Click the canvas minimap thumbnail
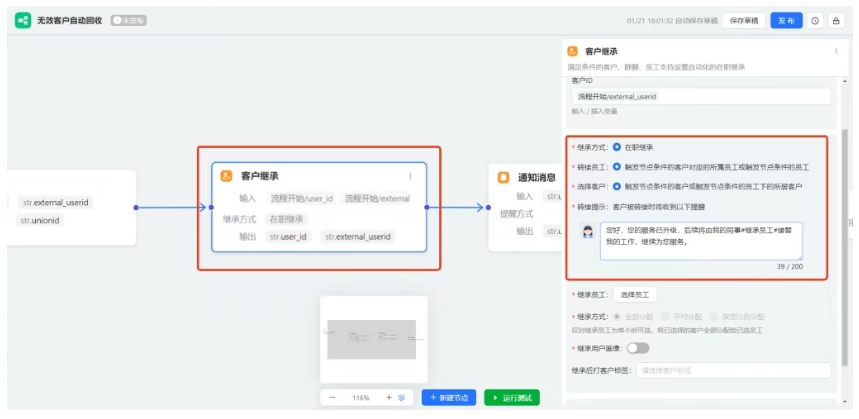The width and height of the screenshot is (859, 419). [x=374, y=340]
